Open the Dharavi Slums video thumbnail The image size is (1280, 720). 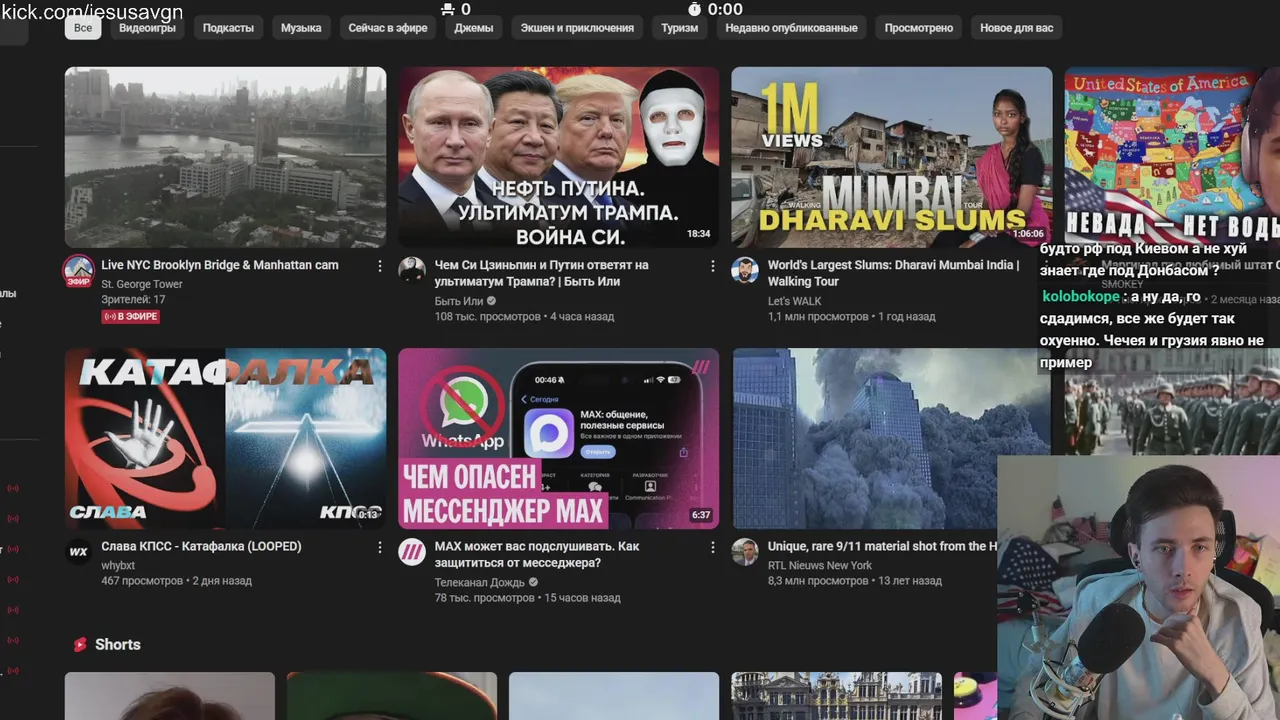tap(891, 157)
